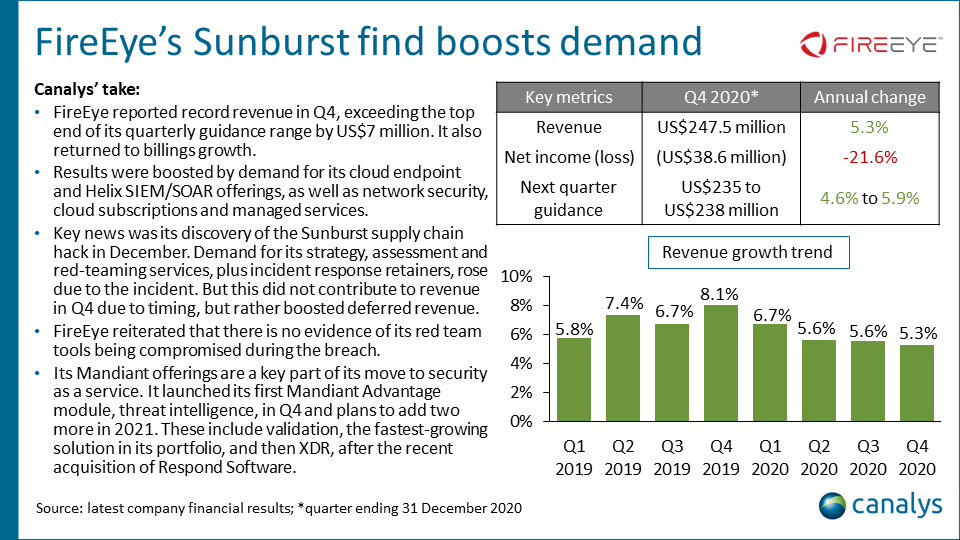Click the 'Next quarter guidance' label
The width and height of the screenshot is (960, 540).
click(x=569, y=198)
